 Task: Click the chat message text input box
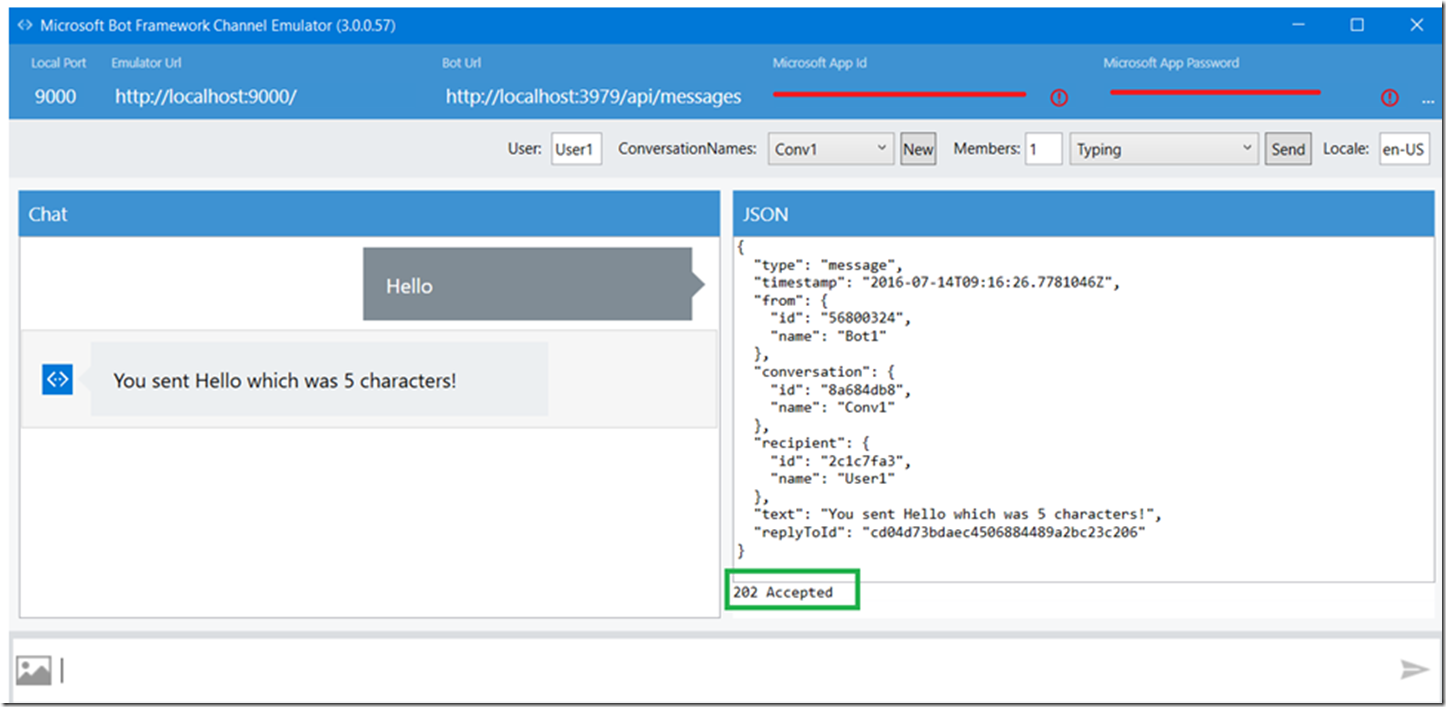click(725, 670)
